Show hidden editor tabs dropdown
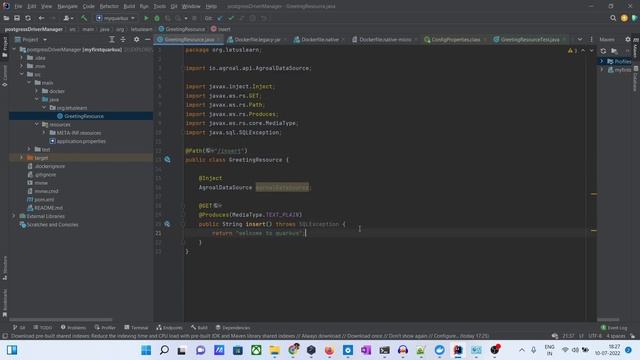Viewport: 640px width, 360px height. [580, 40]
